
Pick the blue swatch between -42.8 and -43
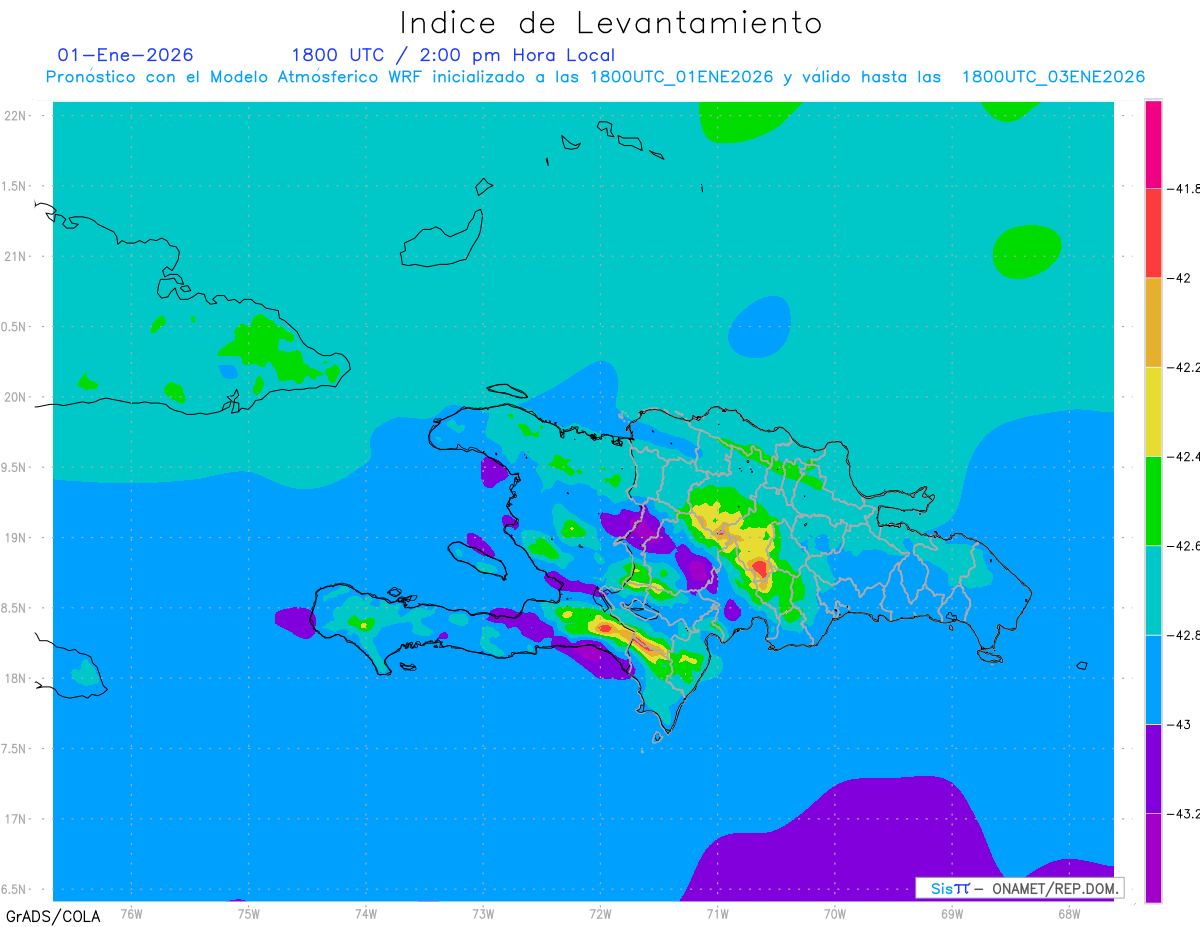coord(1153,679)
